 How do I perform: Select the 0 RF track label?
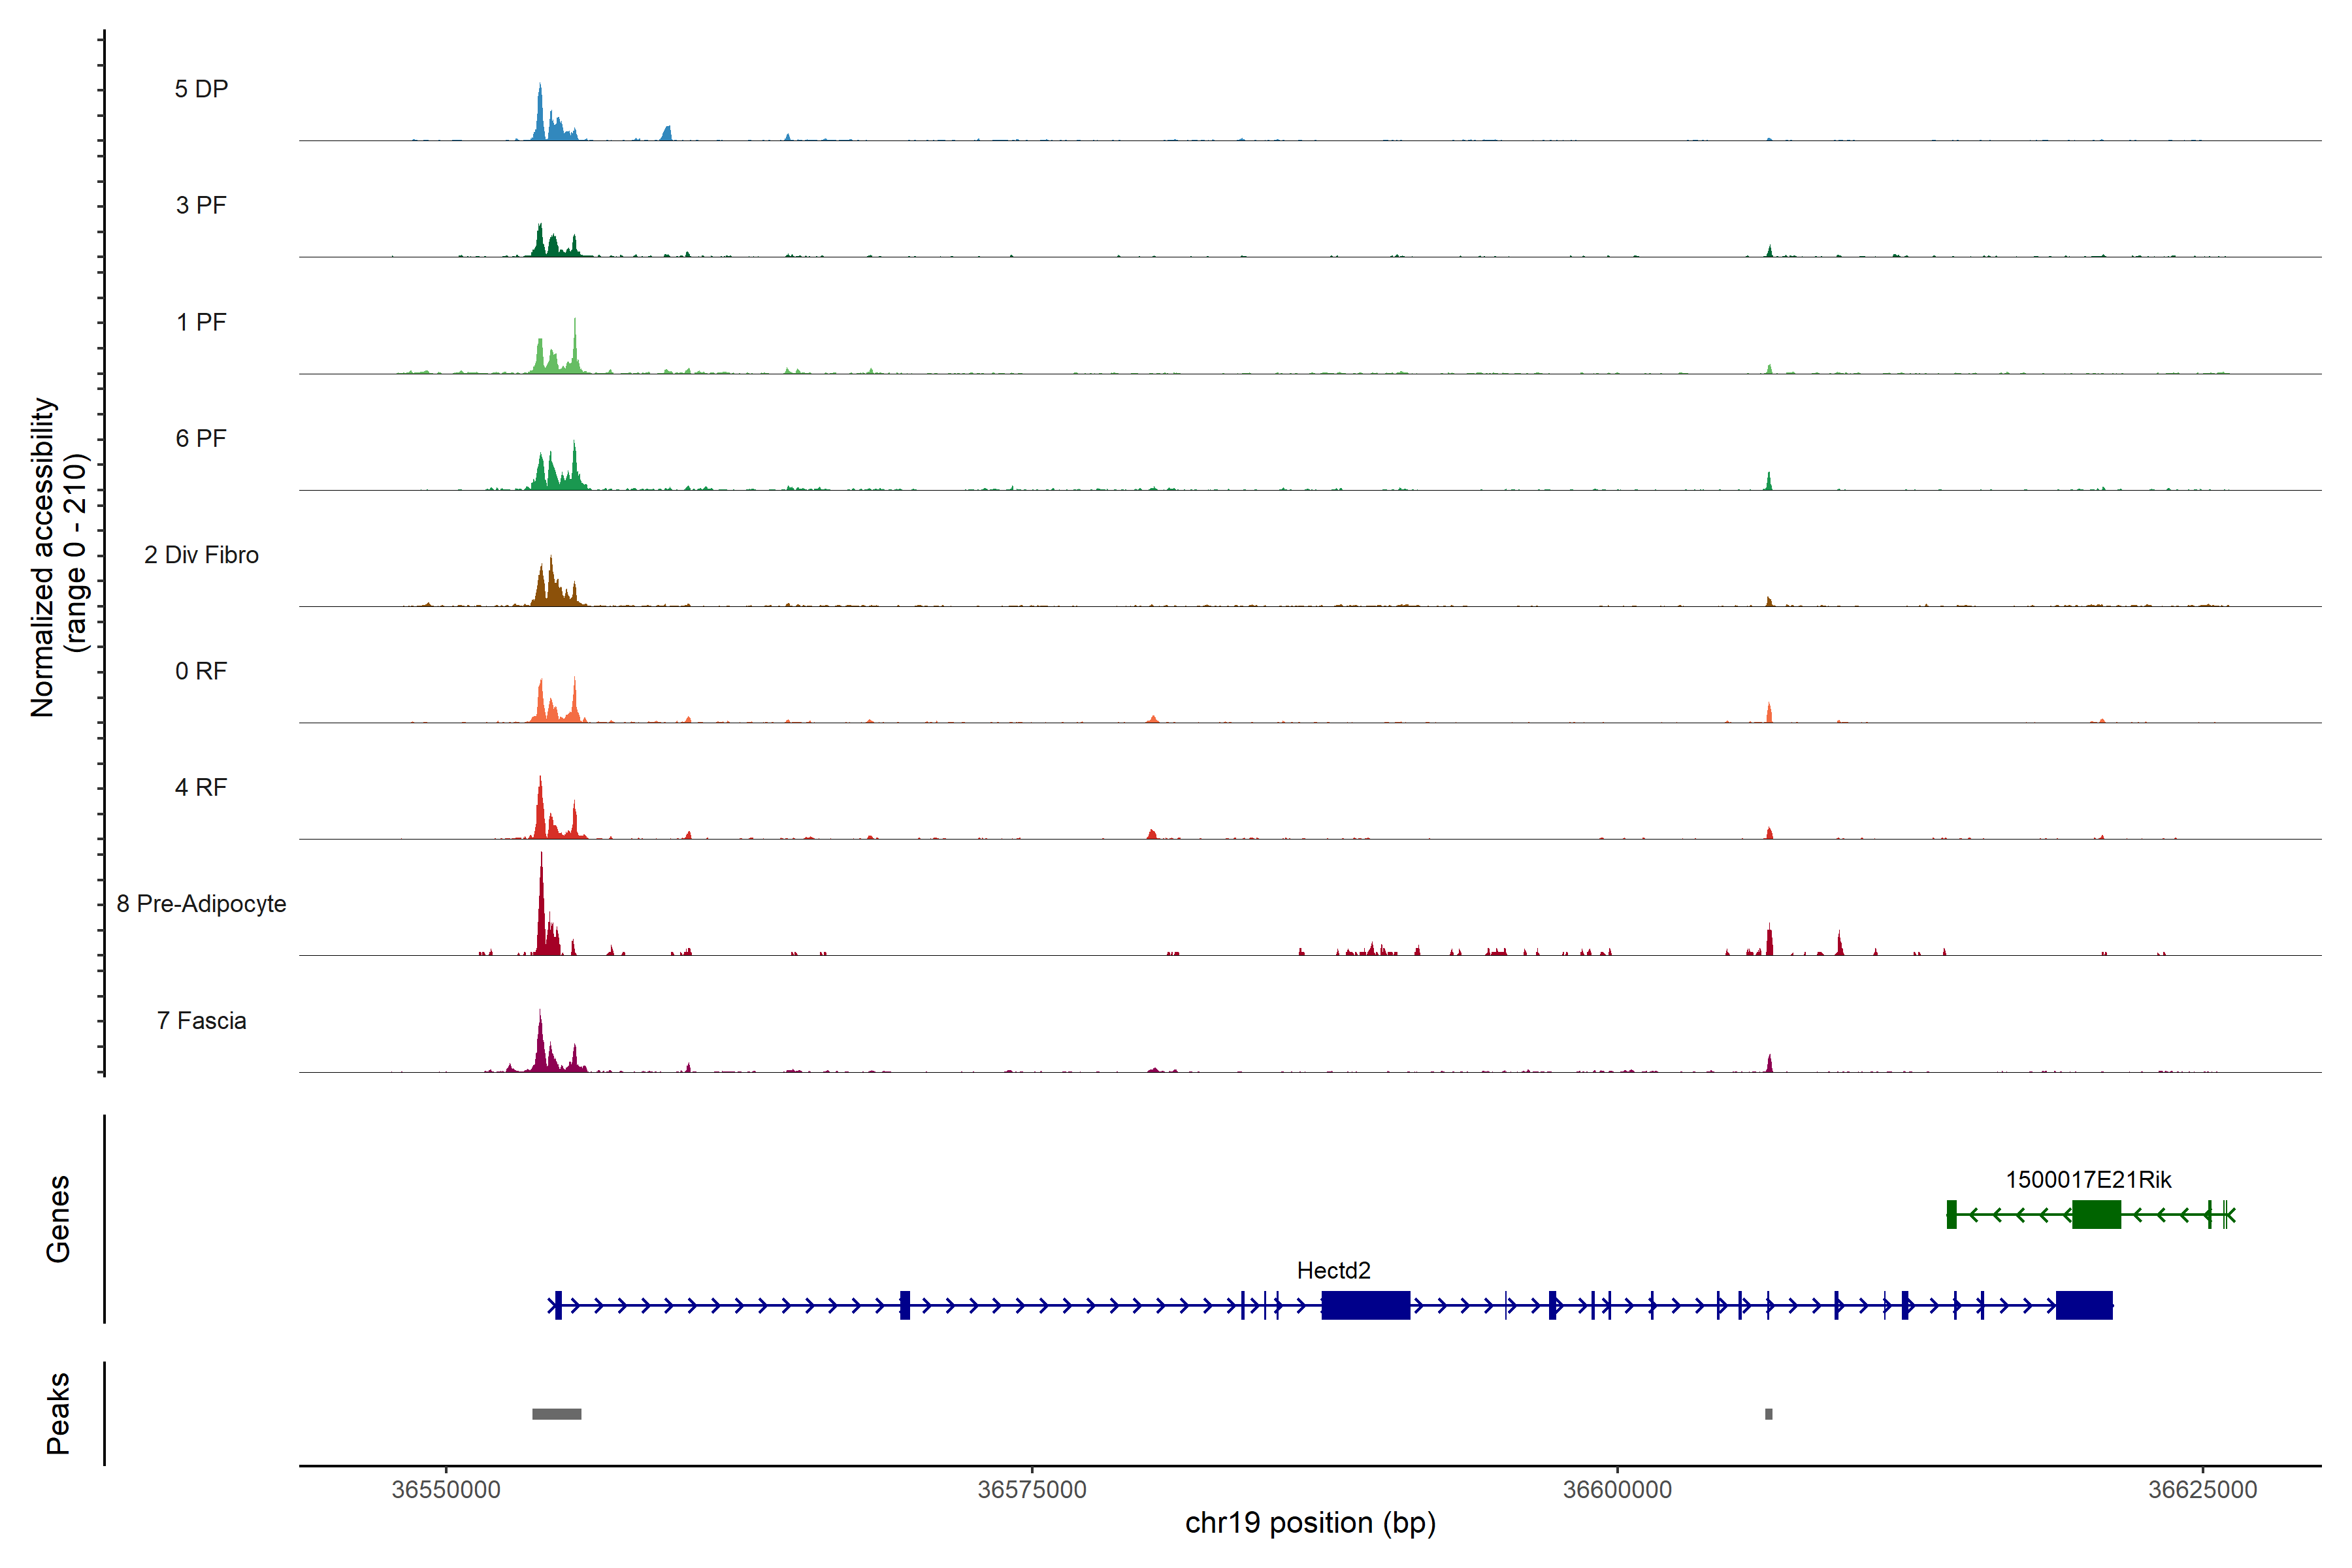tap(201, 671)
